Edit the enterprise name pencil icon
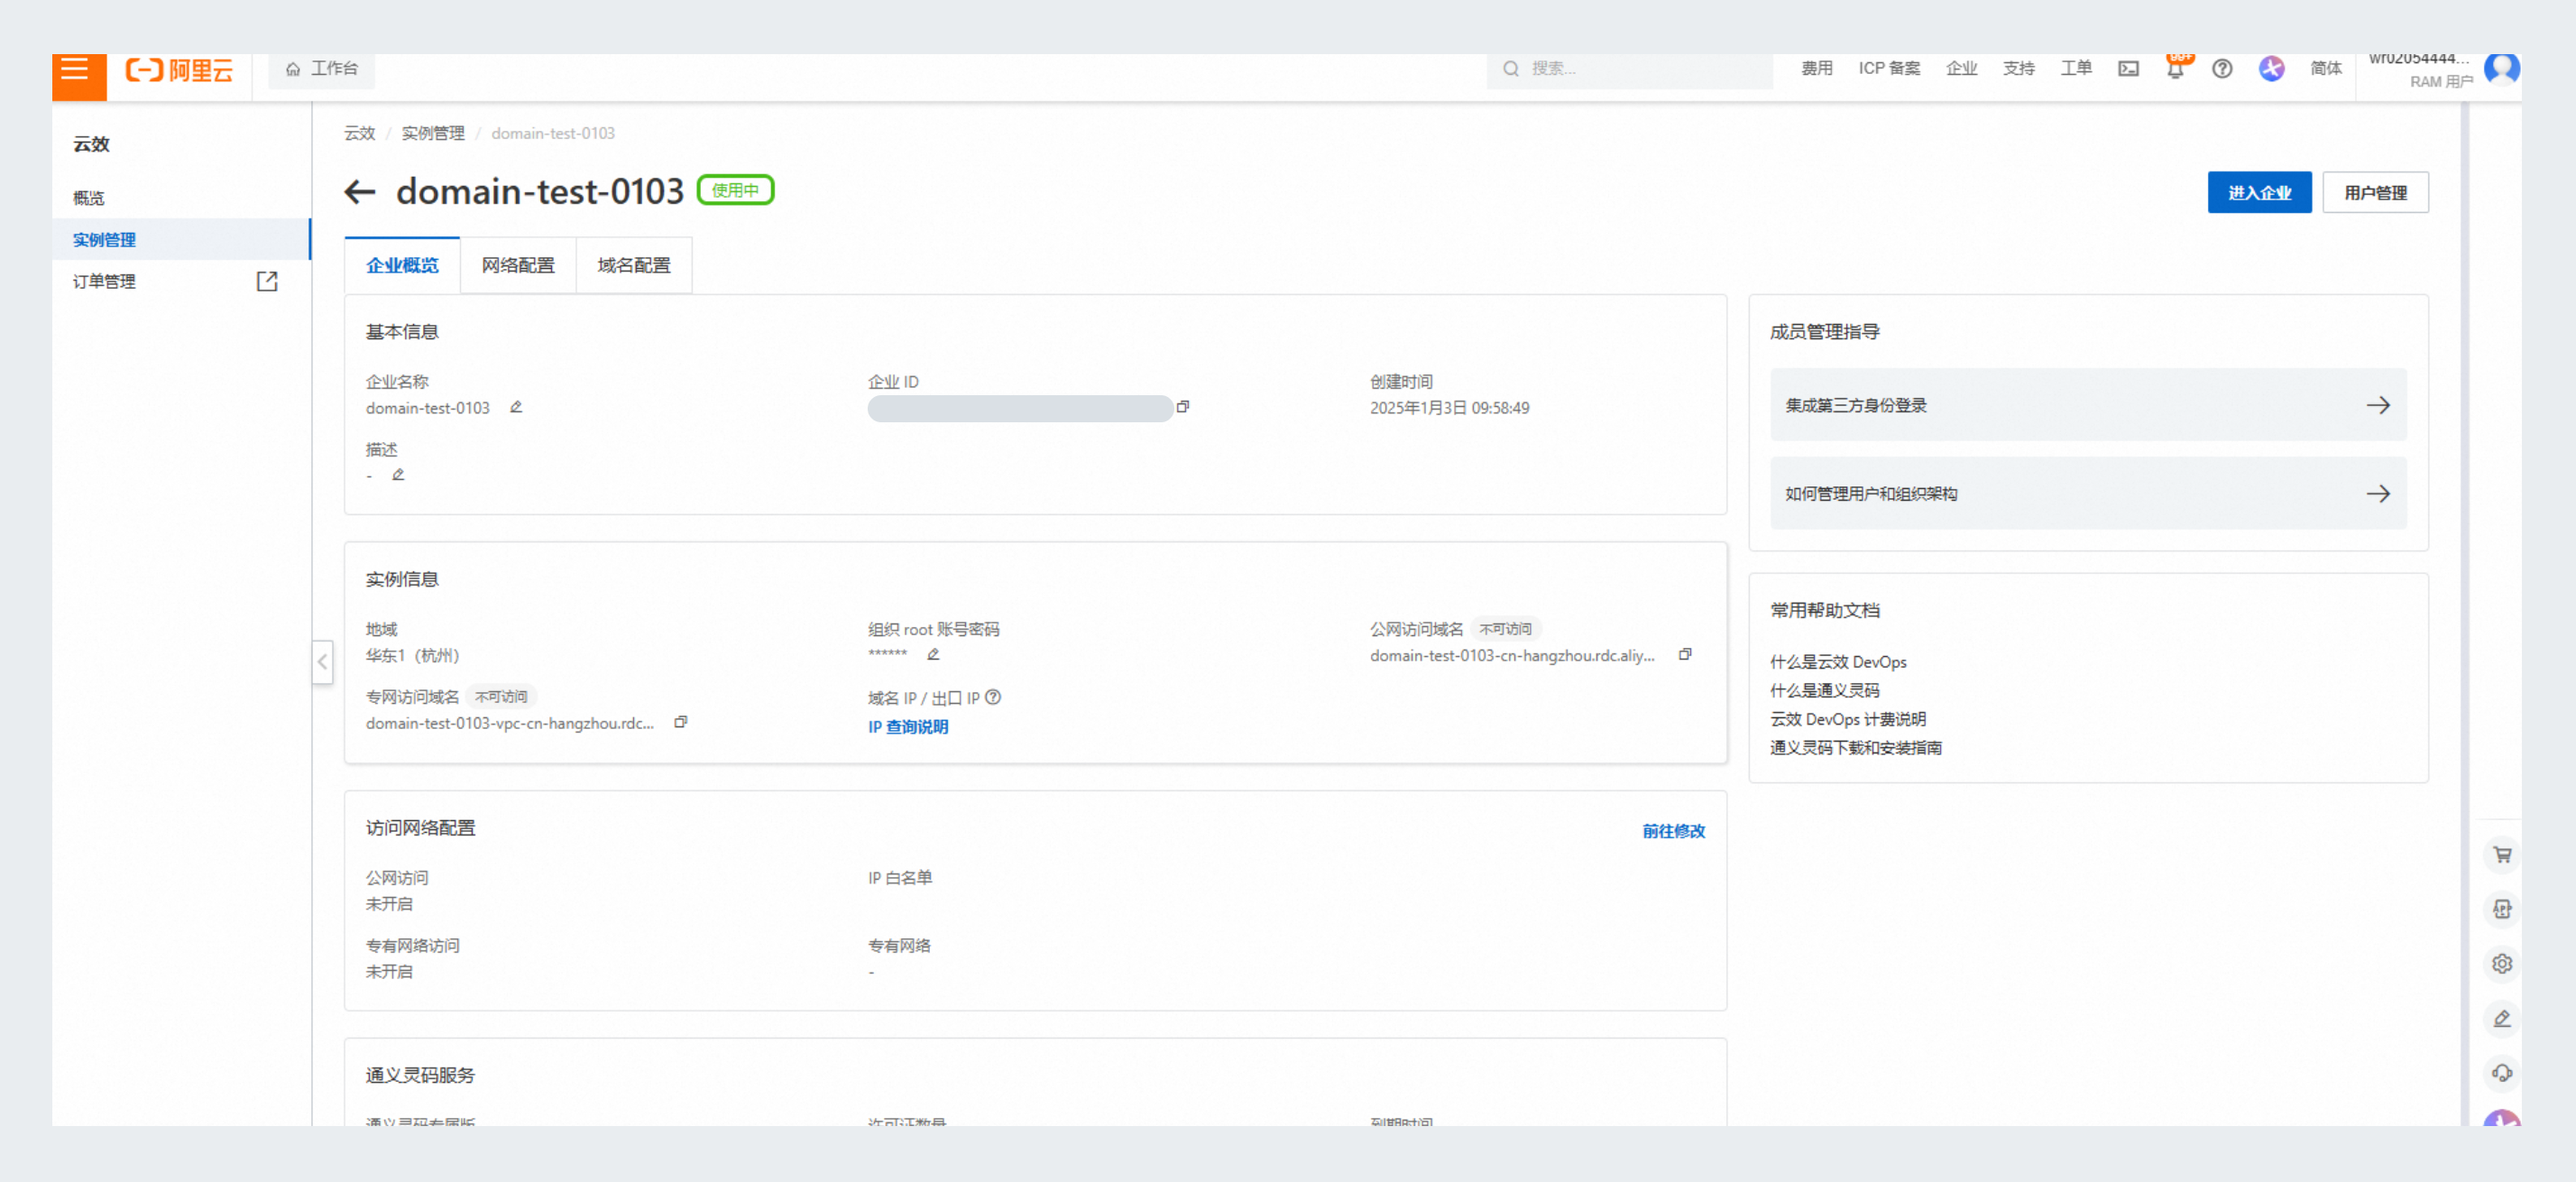The height and width of the screenshot is (1182, 2576). point(516,407)
